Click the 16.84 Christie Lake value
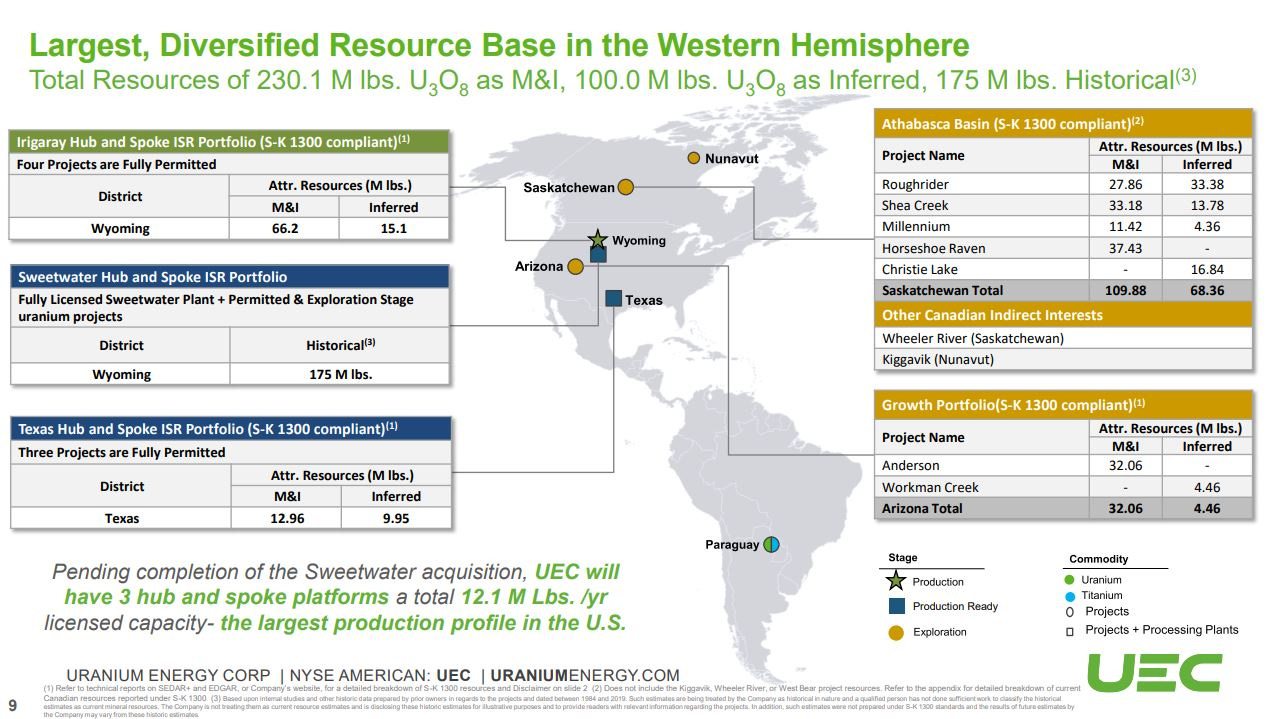This screenshot has height=719, width=1278. coord(1207,269)
